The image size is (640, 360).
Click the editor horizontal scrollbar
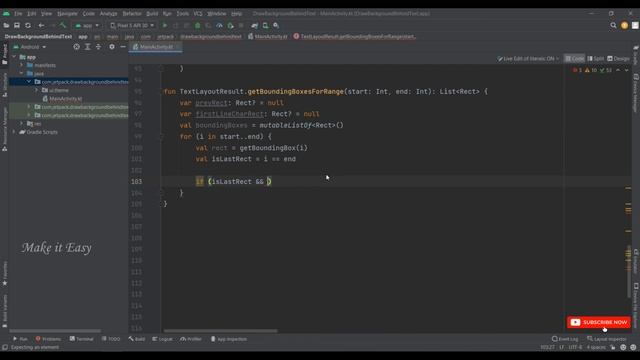[220, 331]
